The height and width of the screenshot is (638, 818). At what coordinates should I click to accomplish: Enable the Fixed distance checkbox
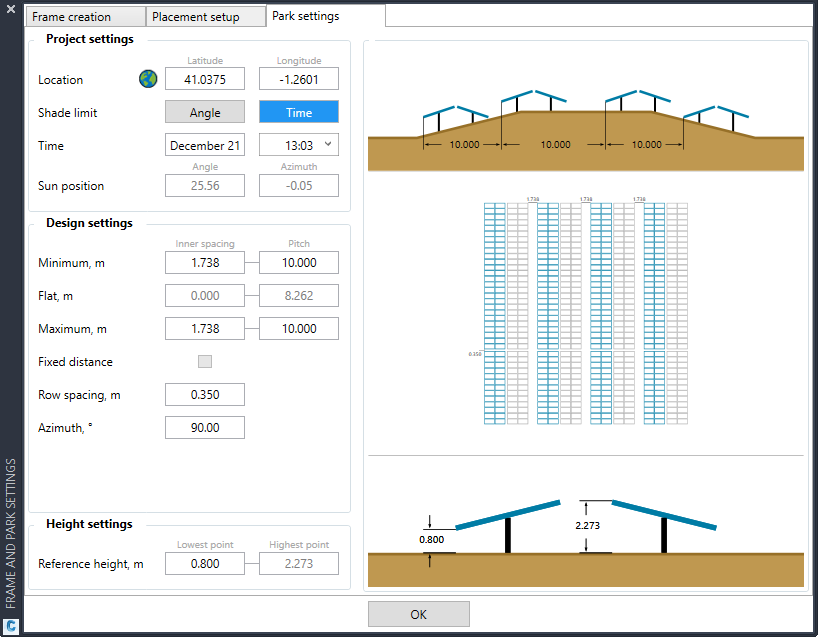pos(204,361)
